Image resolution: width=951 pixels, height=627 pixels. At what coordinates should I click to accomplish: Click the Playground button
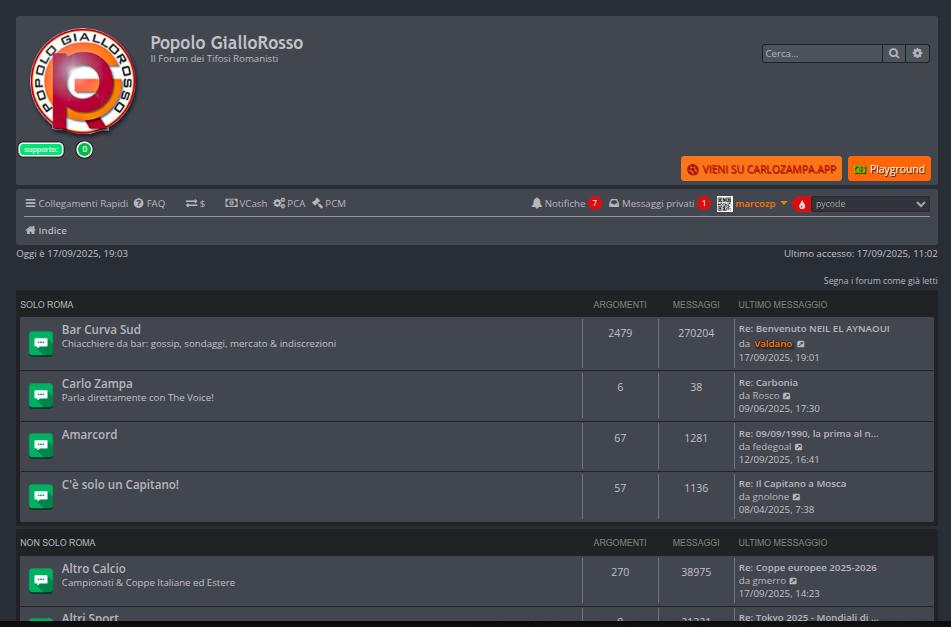[889, 169]
